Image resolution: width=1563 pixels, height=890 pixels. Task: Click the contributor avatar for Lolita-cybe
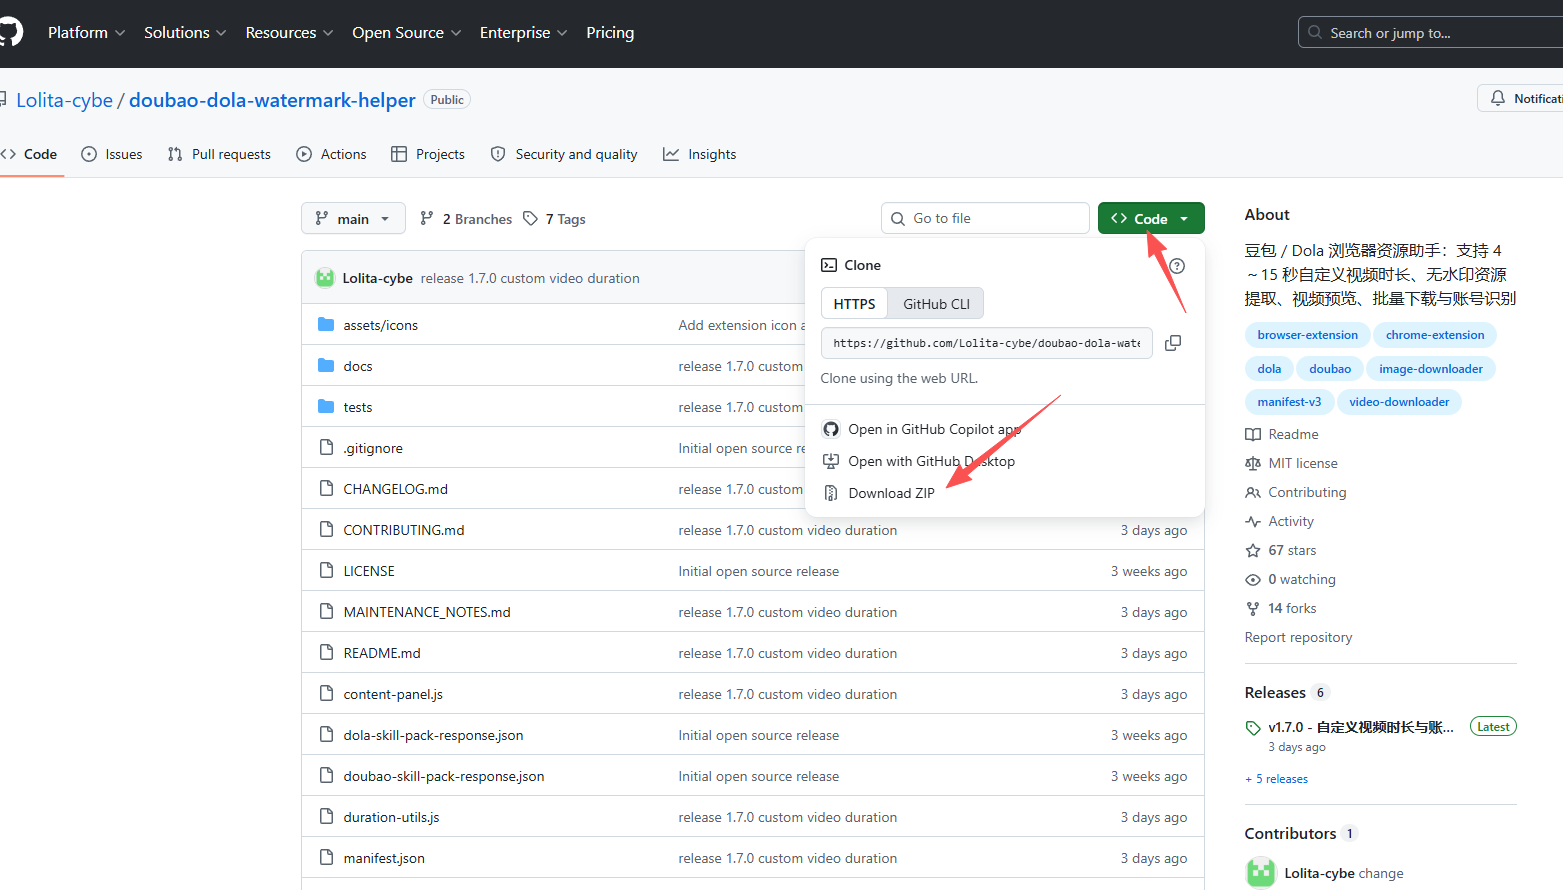[x=1261, y=873]
